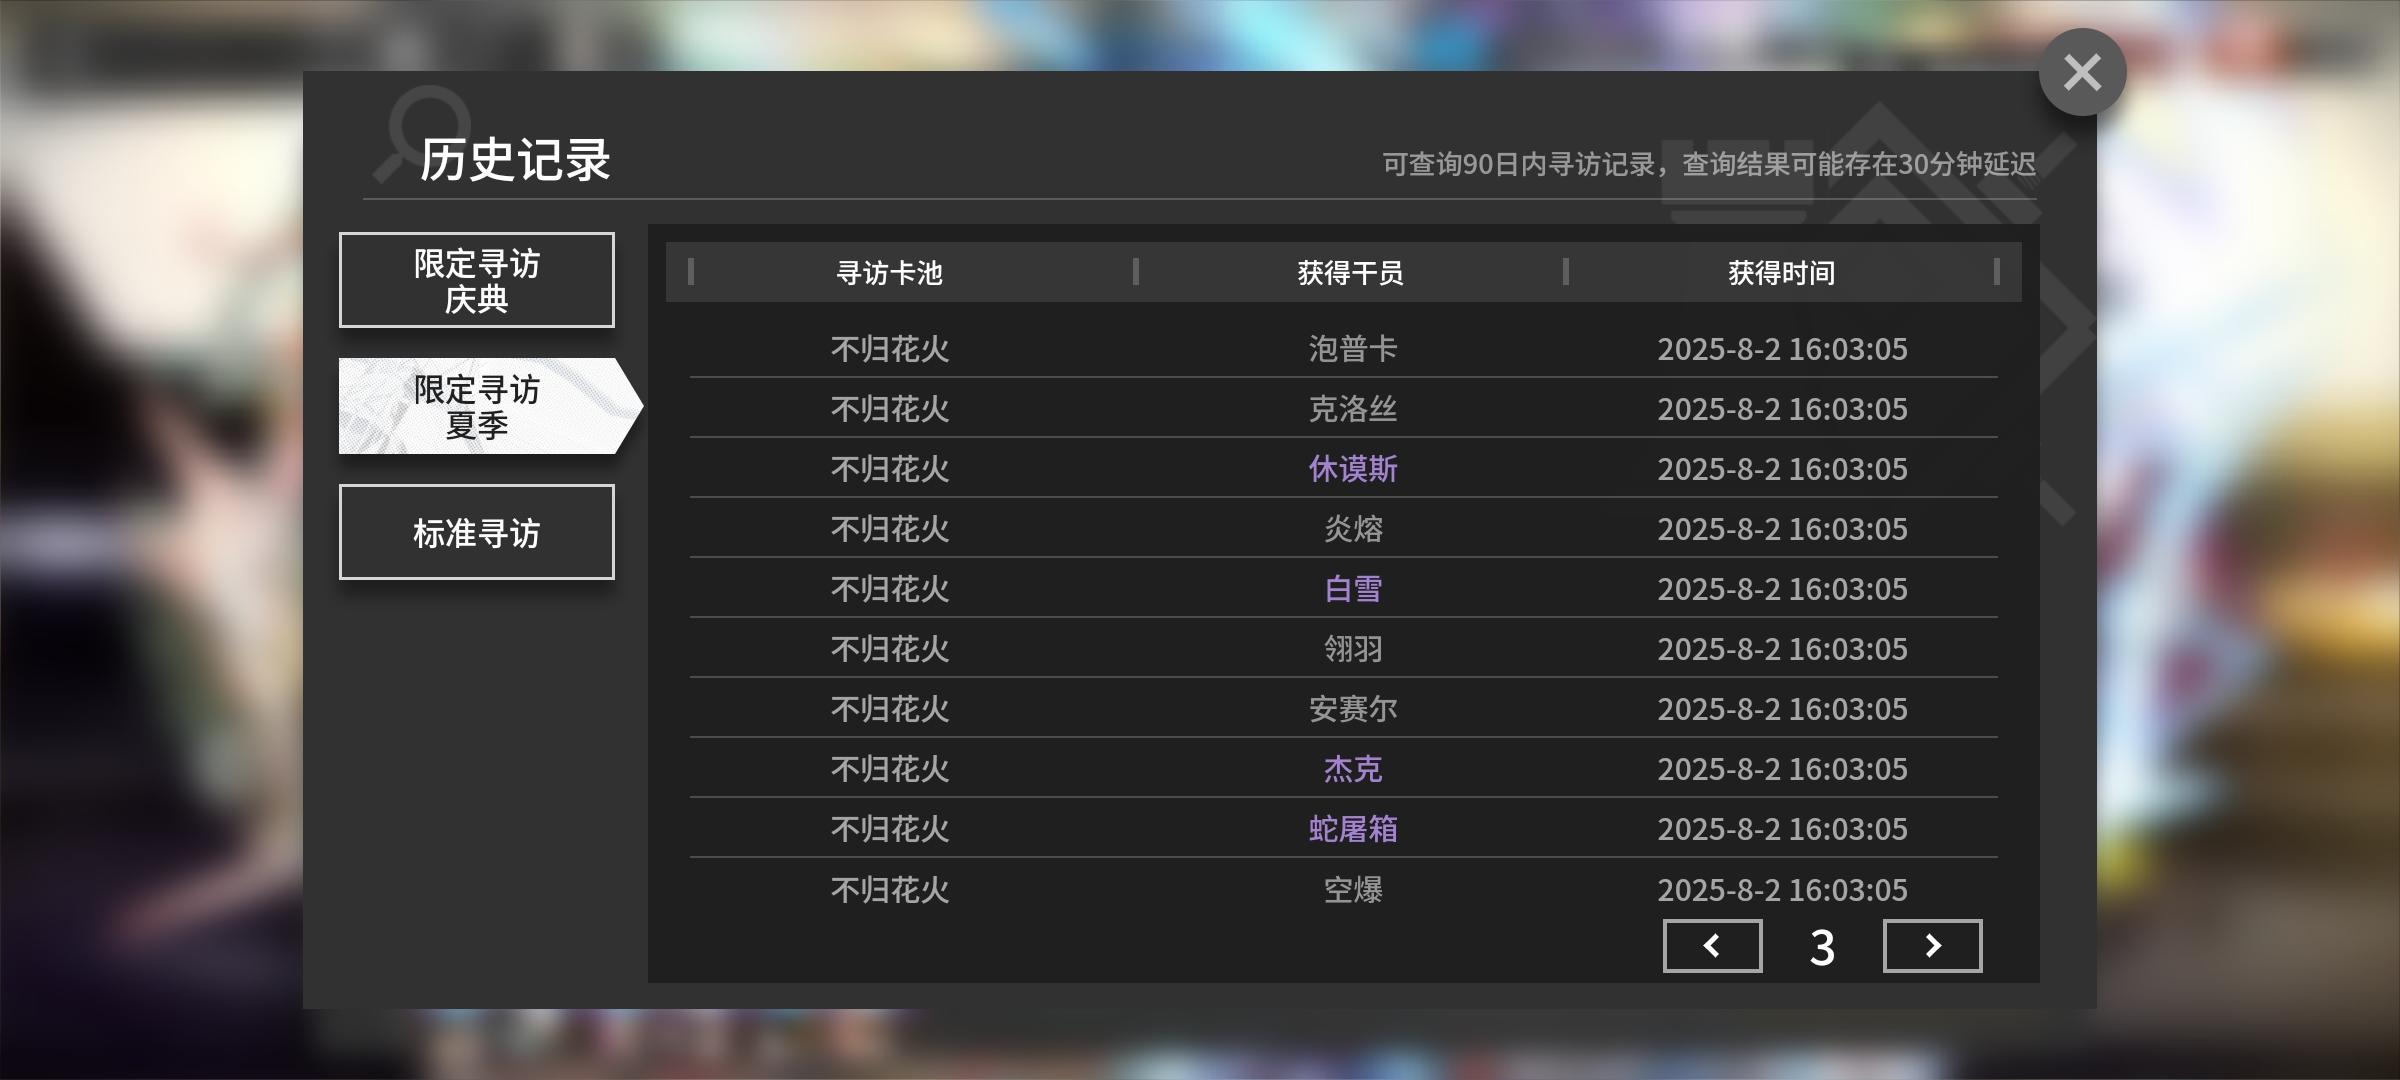
Task: Click the 杰克 operator name
Action: [1352, 768]
